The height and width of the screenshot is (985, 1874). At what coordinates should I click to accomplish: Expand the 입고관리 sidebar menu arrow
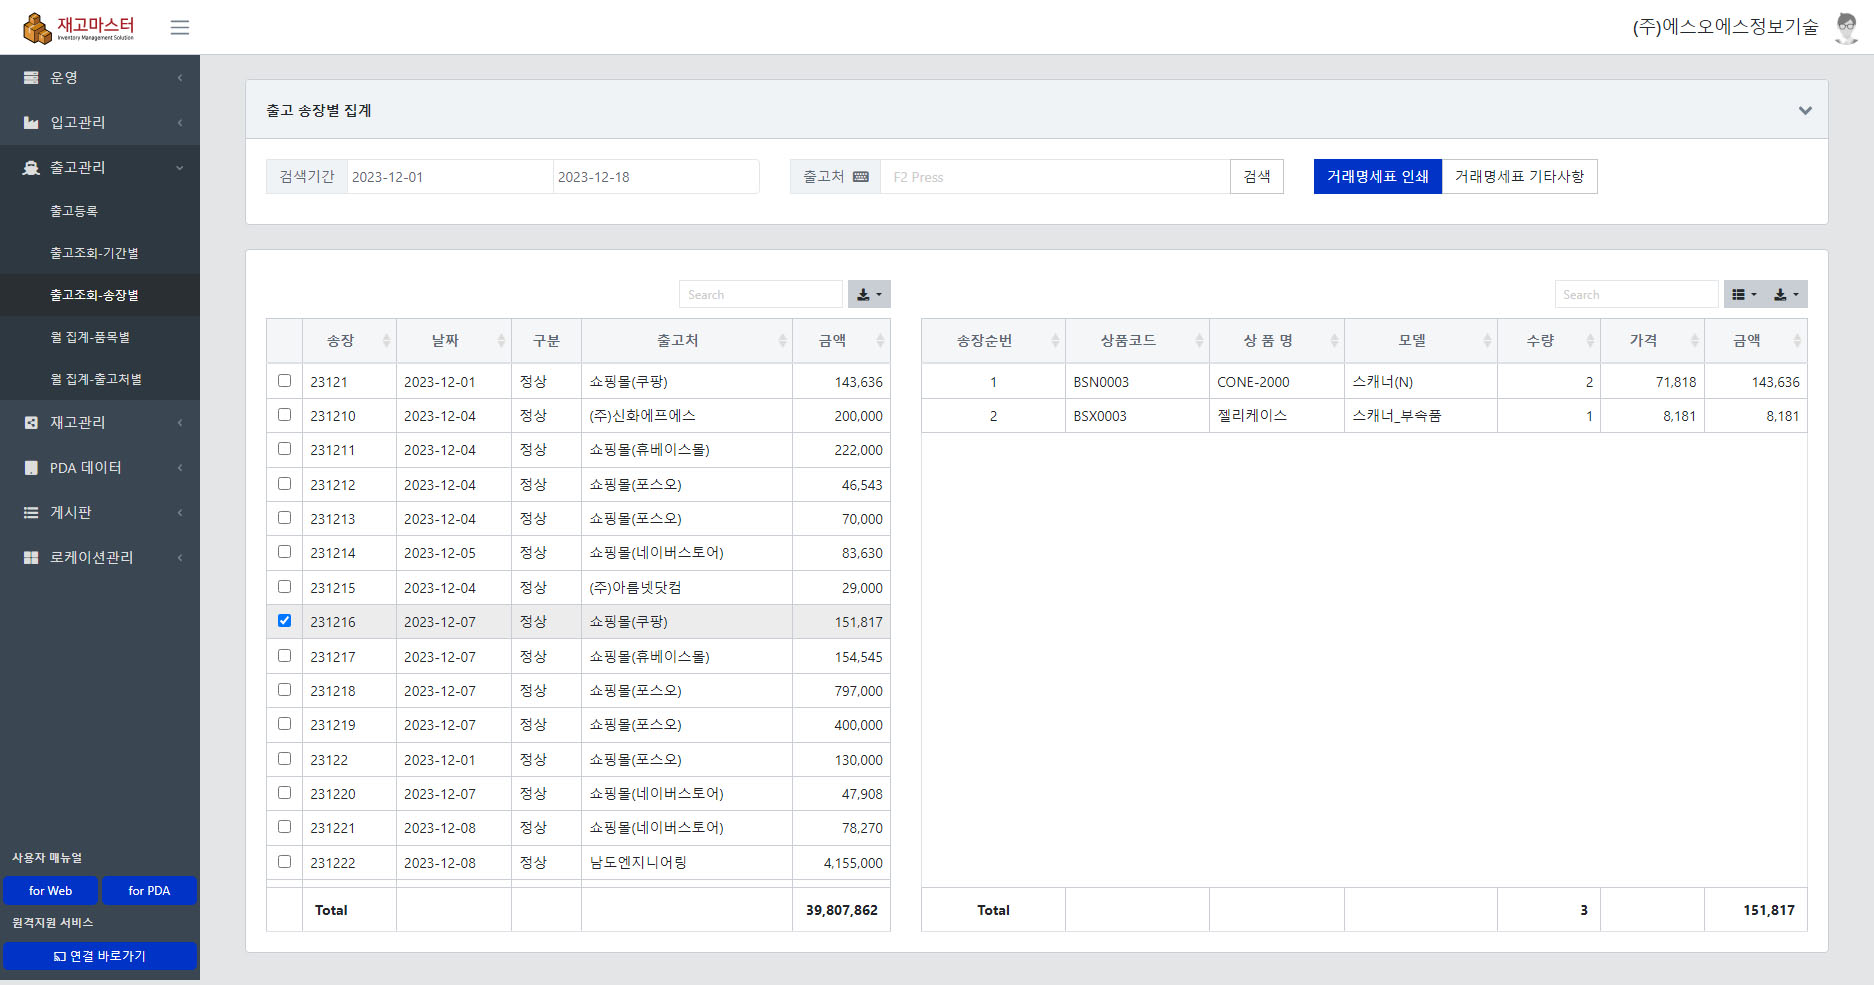click(x=180, y=123)
